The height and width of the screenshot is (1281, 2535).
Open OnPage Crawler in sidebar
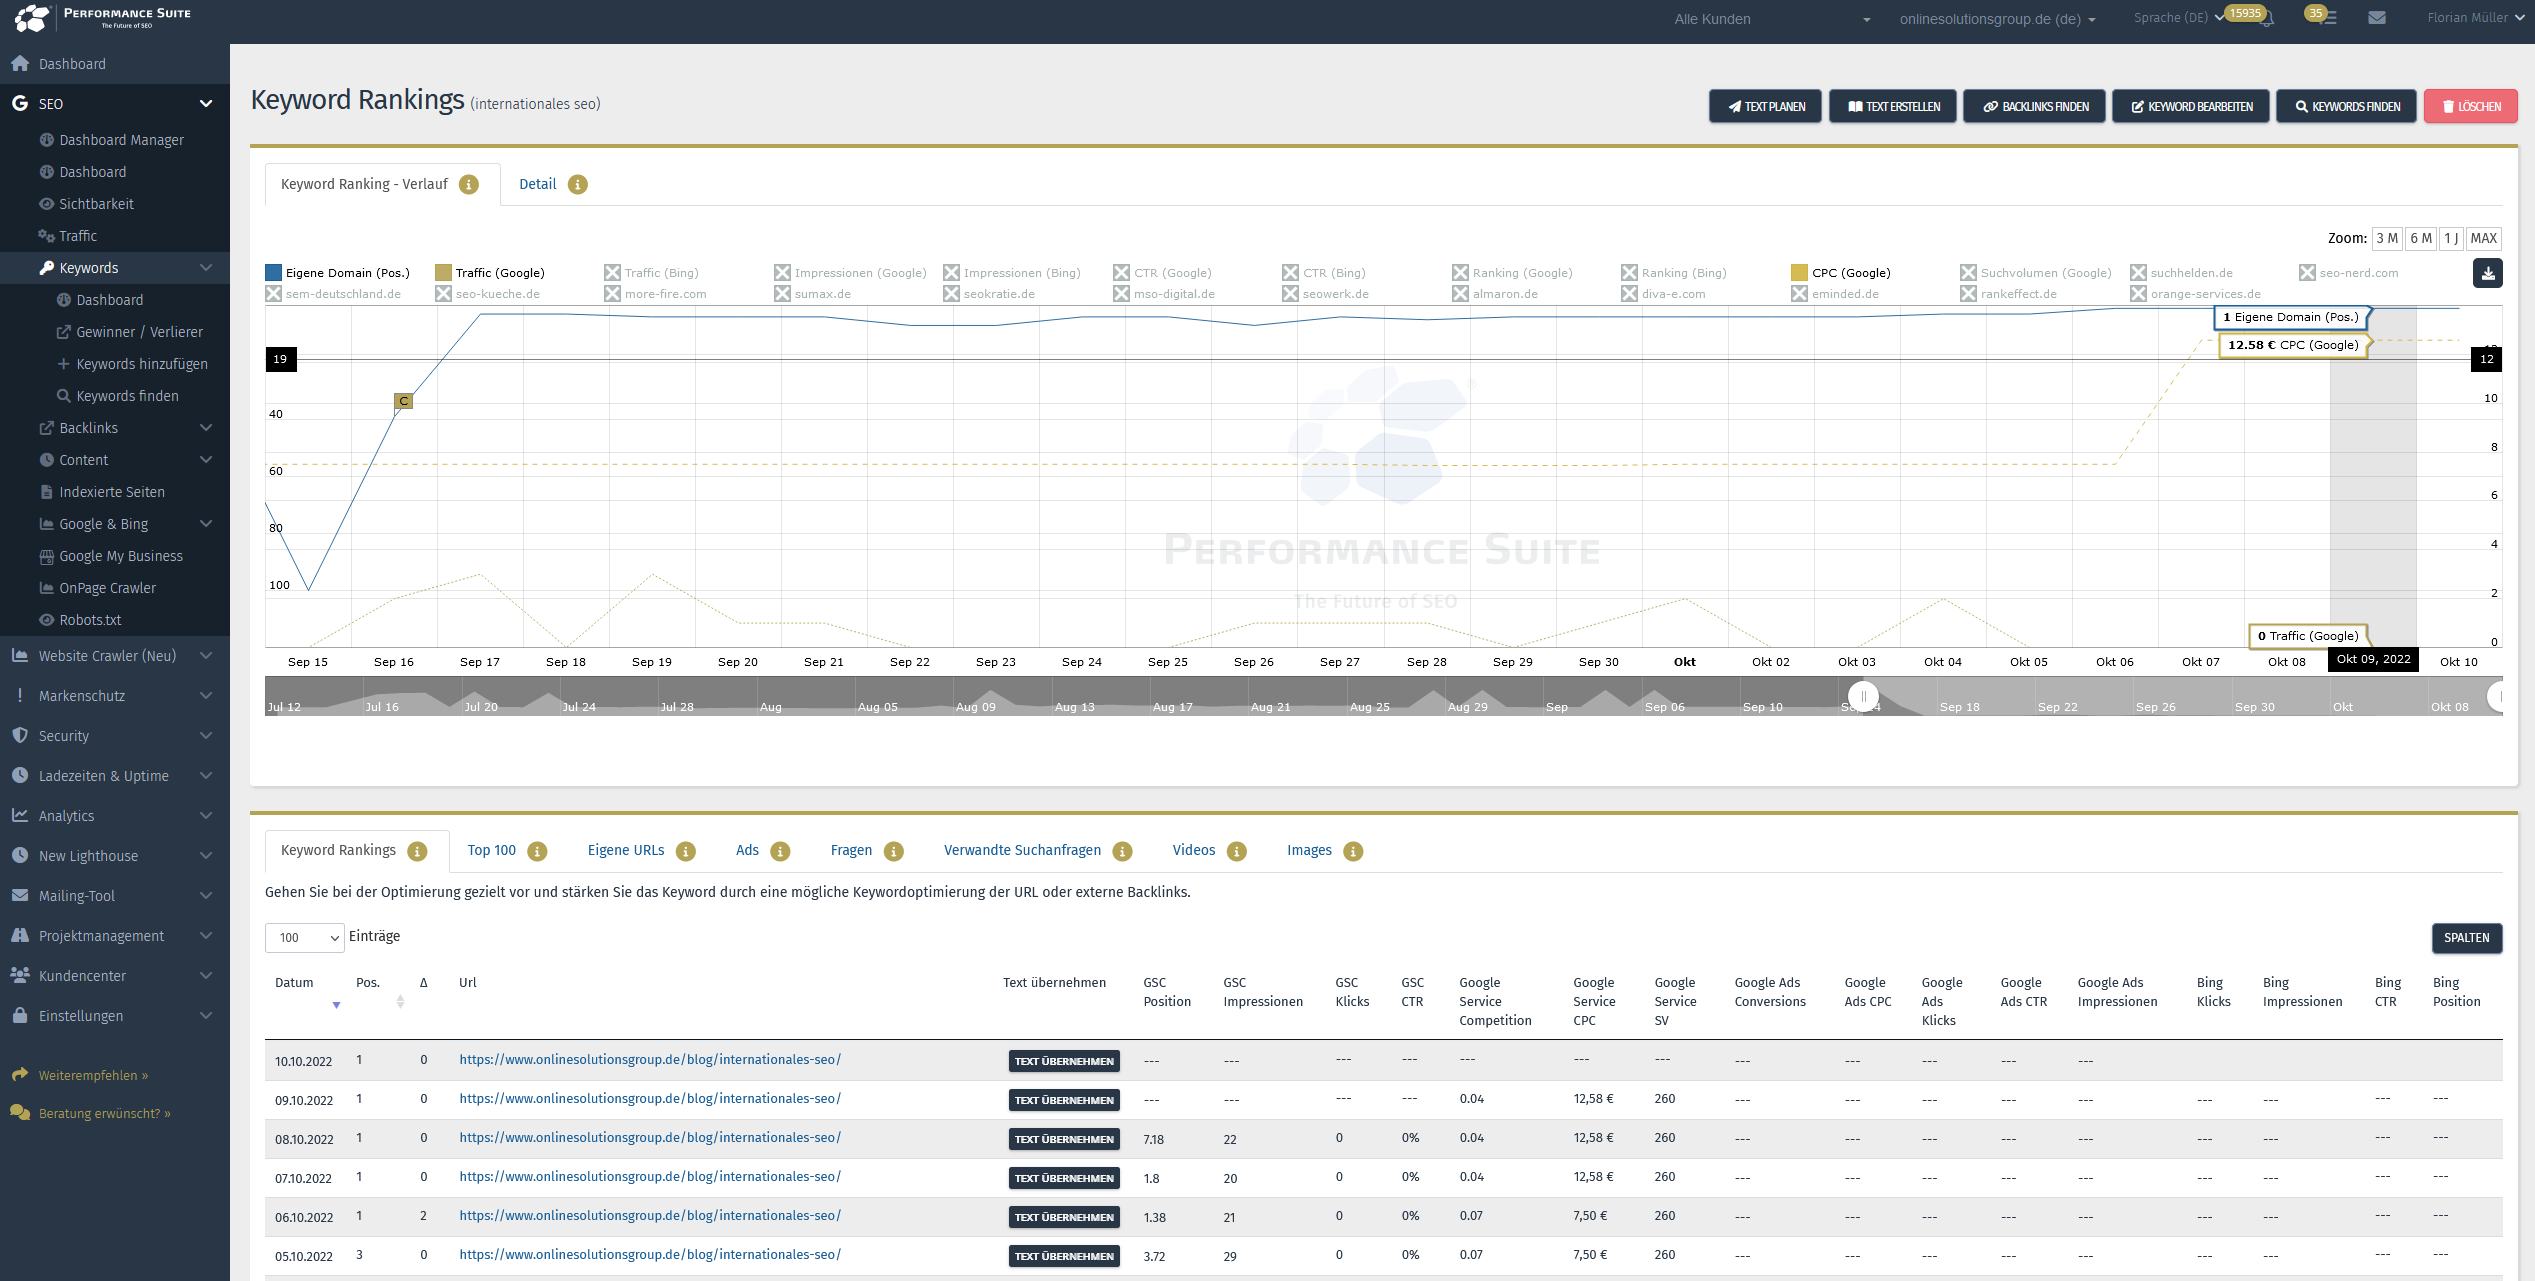coord(97,588)
